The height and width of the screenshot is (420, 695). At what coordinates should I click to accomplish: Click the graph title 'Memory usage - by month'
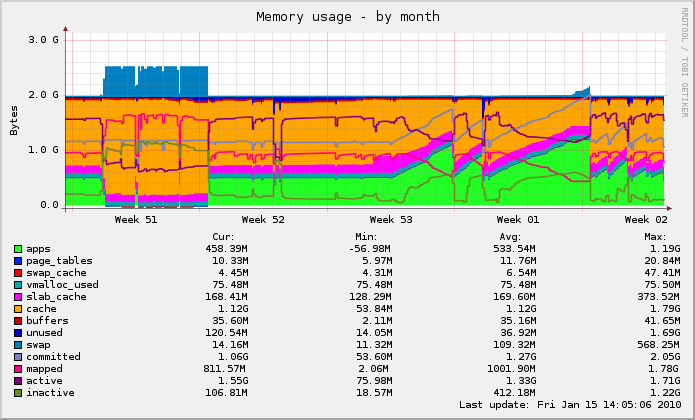(x=347, y=17)
